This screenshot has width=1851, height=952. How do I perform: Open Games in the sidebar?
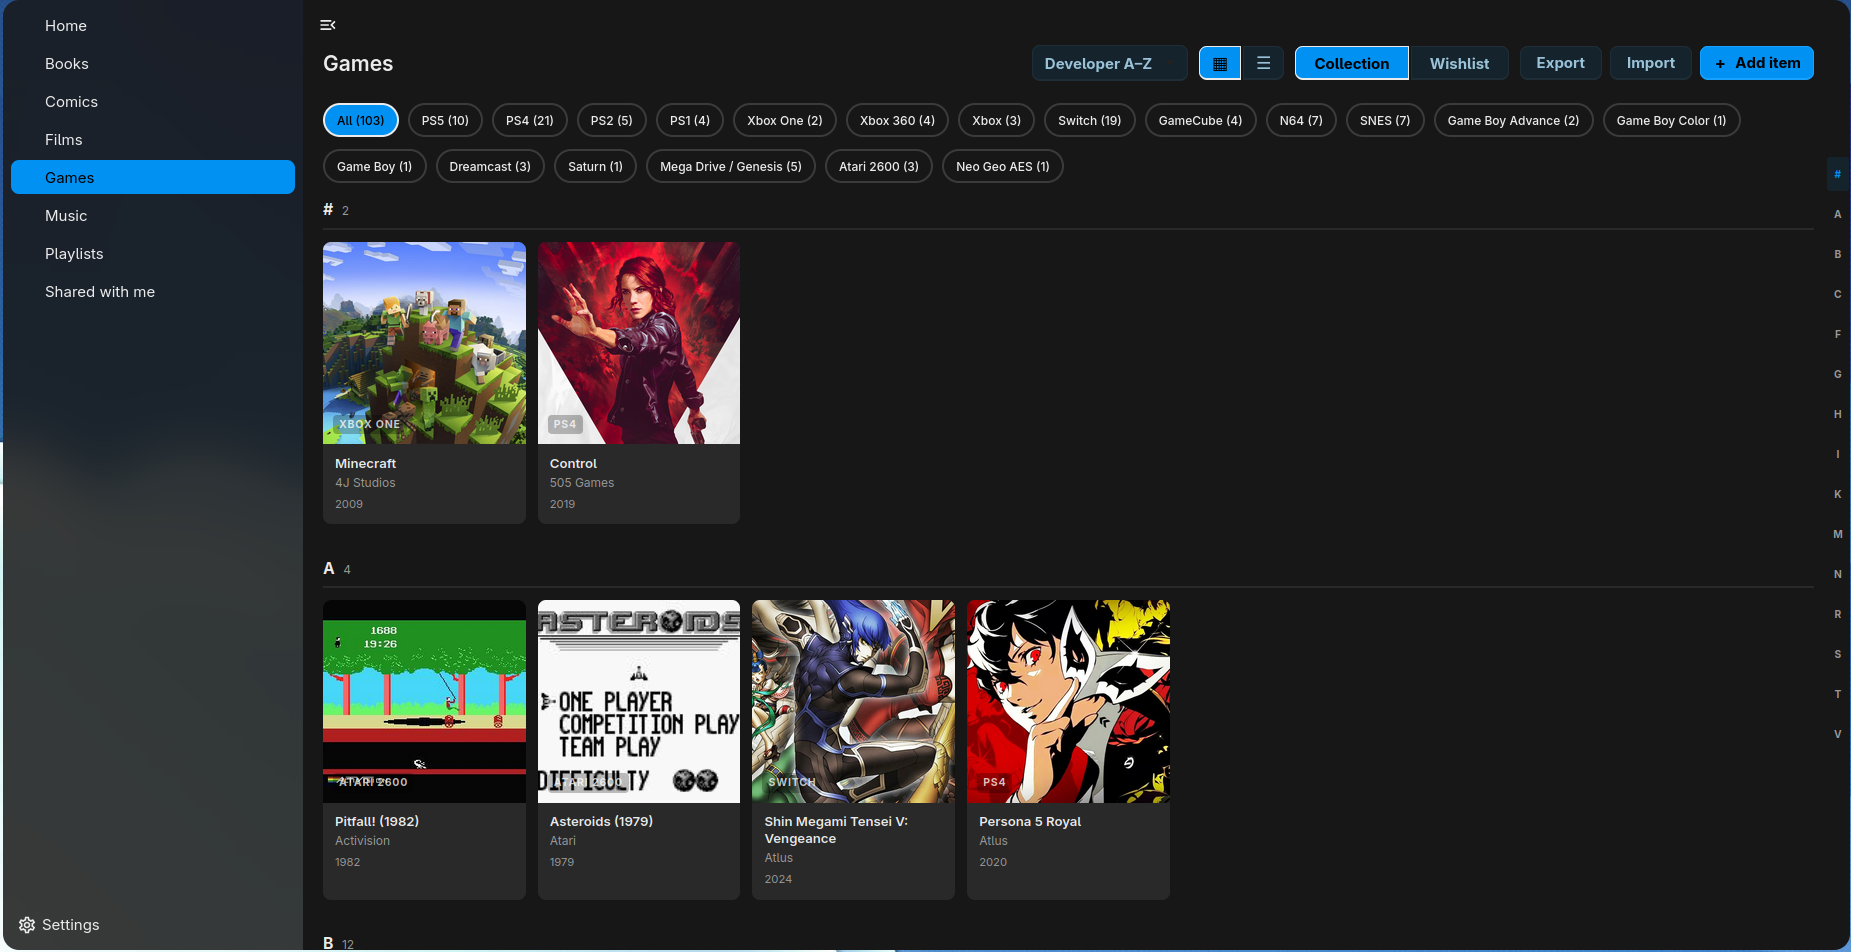tap(153, 177)
